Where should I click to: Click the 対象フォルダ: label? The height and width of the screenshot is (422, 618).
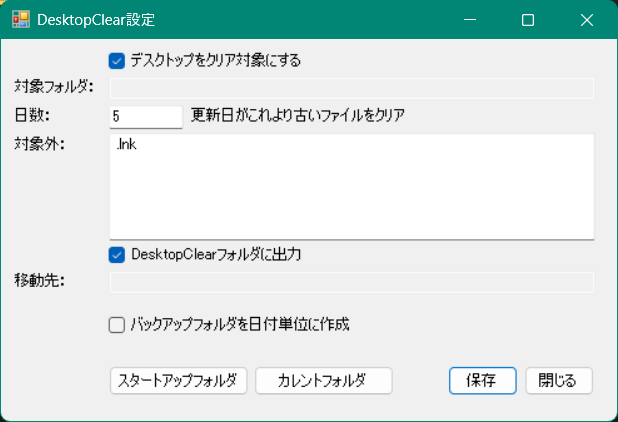point(54,87)
